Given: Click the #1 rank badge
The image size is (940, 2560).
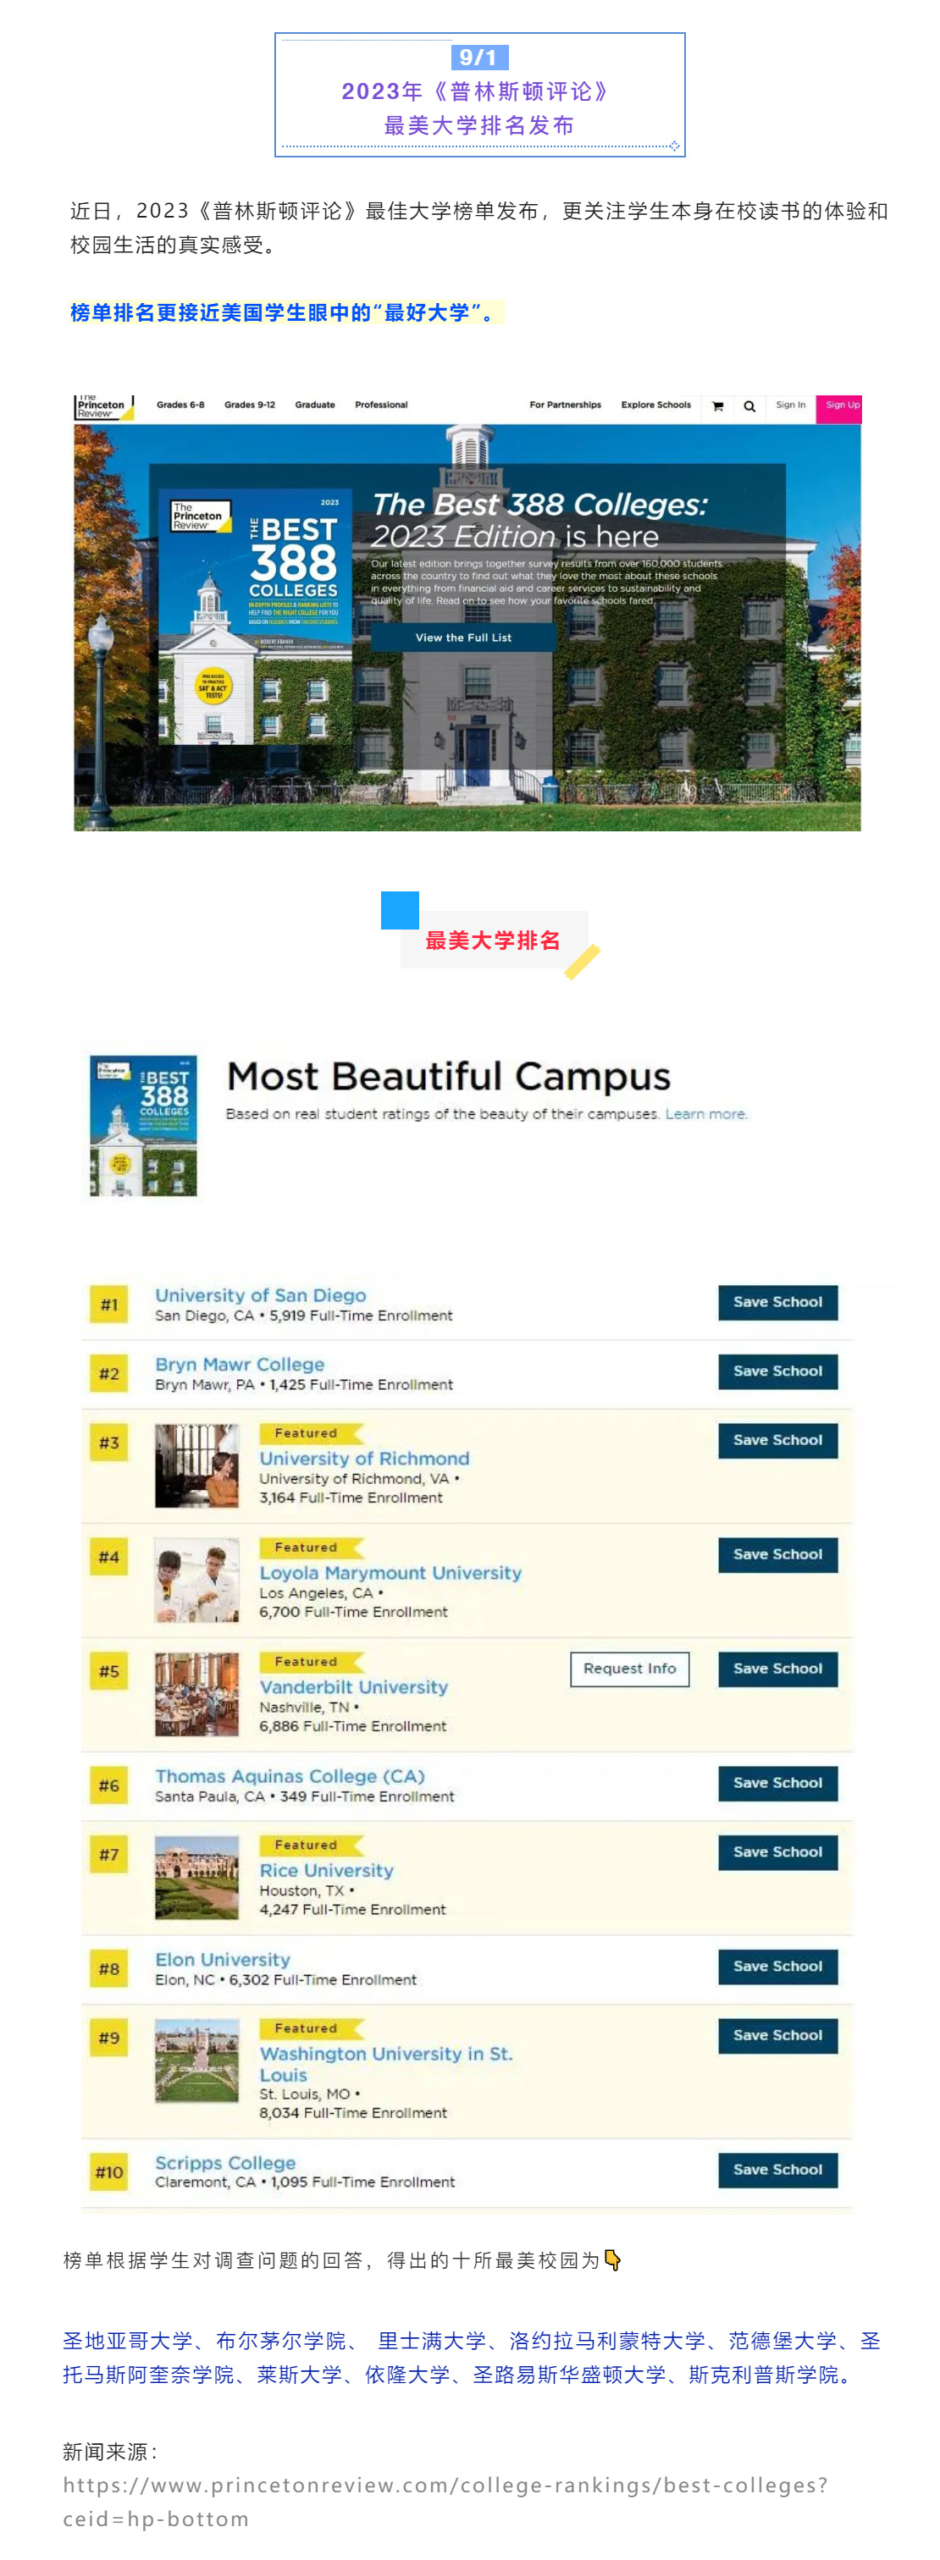Looking at the screenshot, I should click(109, 1303).
